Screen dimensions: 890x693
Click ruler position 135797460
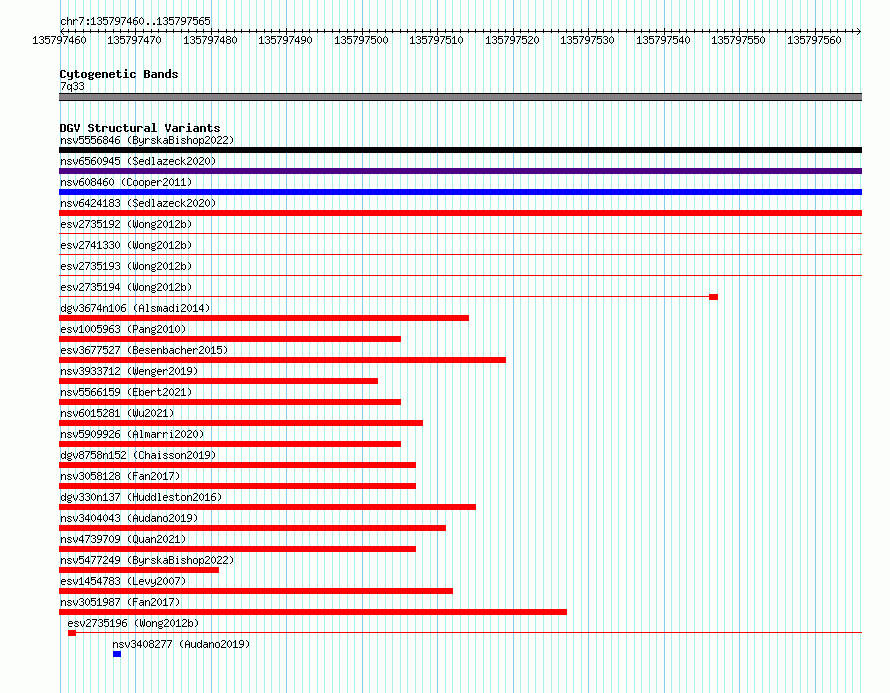click(x=59, y=40)
